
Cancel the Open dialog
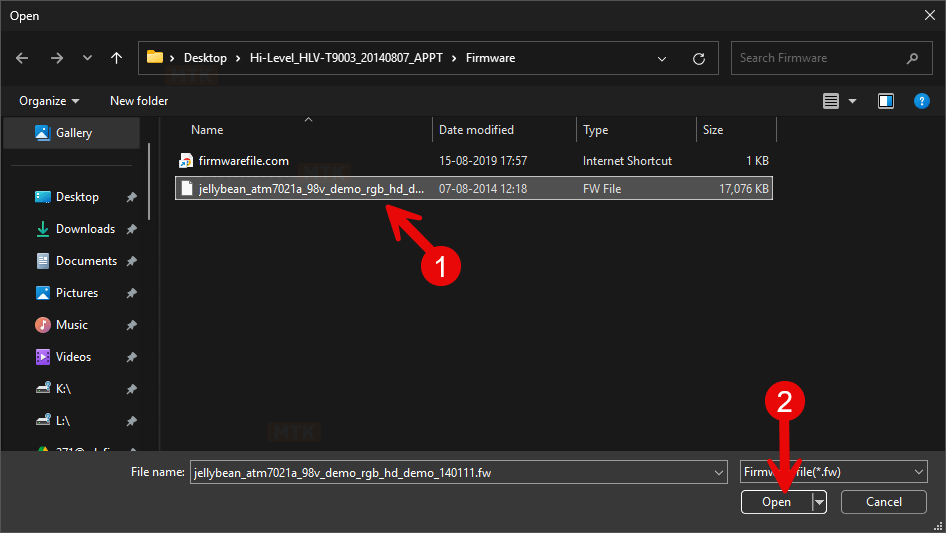[883, 502]
